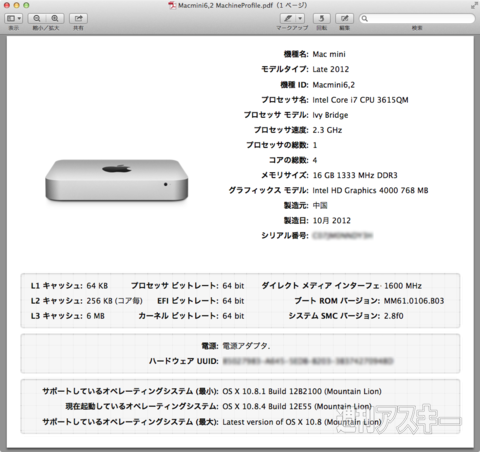Image resolution: width=480 pixels, height=452 pixels.
Task: Click the magnifier icon inside the search field
Action: pos(365,19)
